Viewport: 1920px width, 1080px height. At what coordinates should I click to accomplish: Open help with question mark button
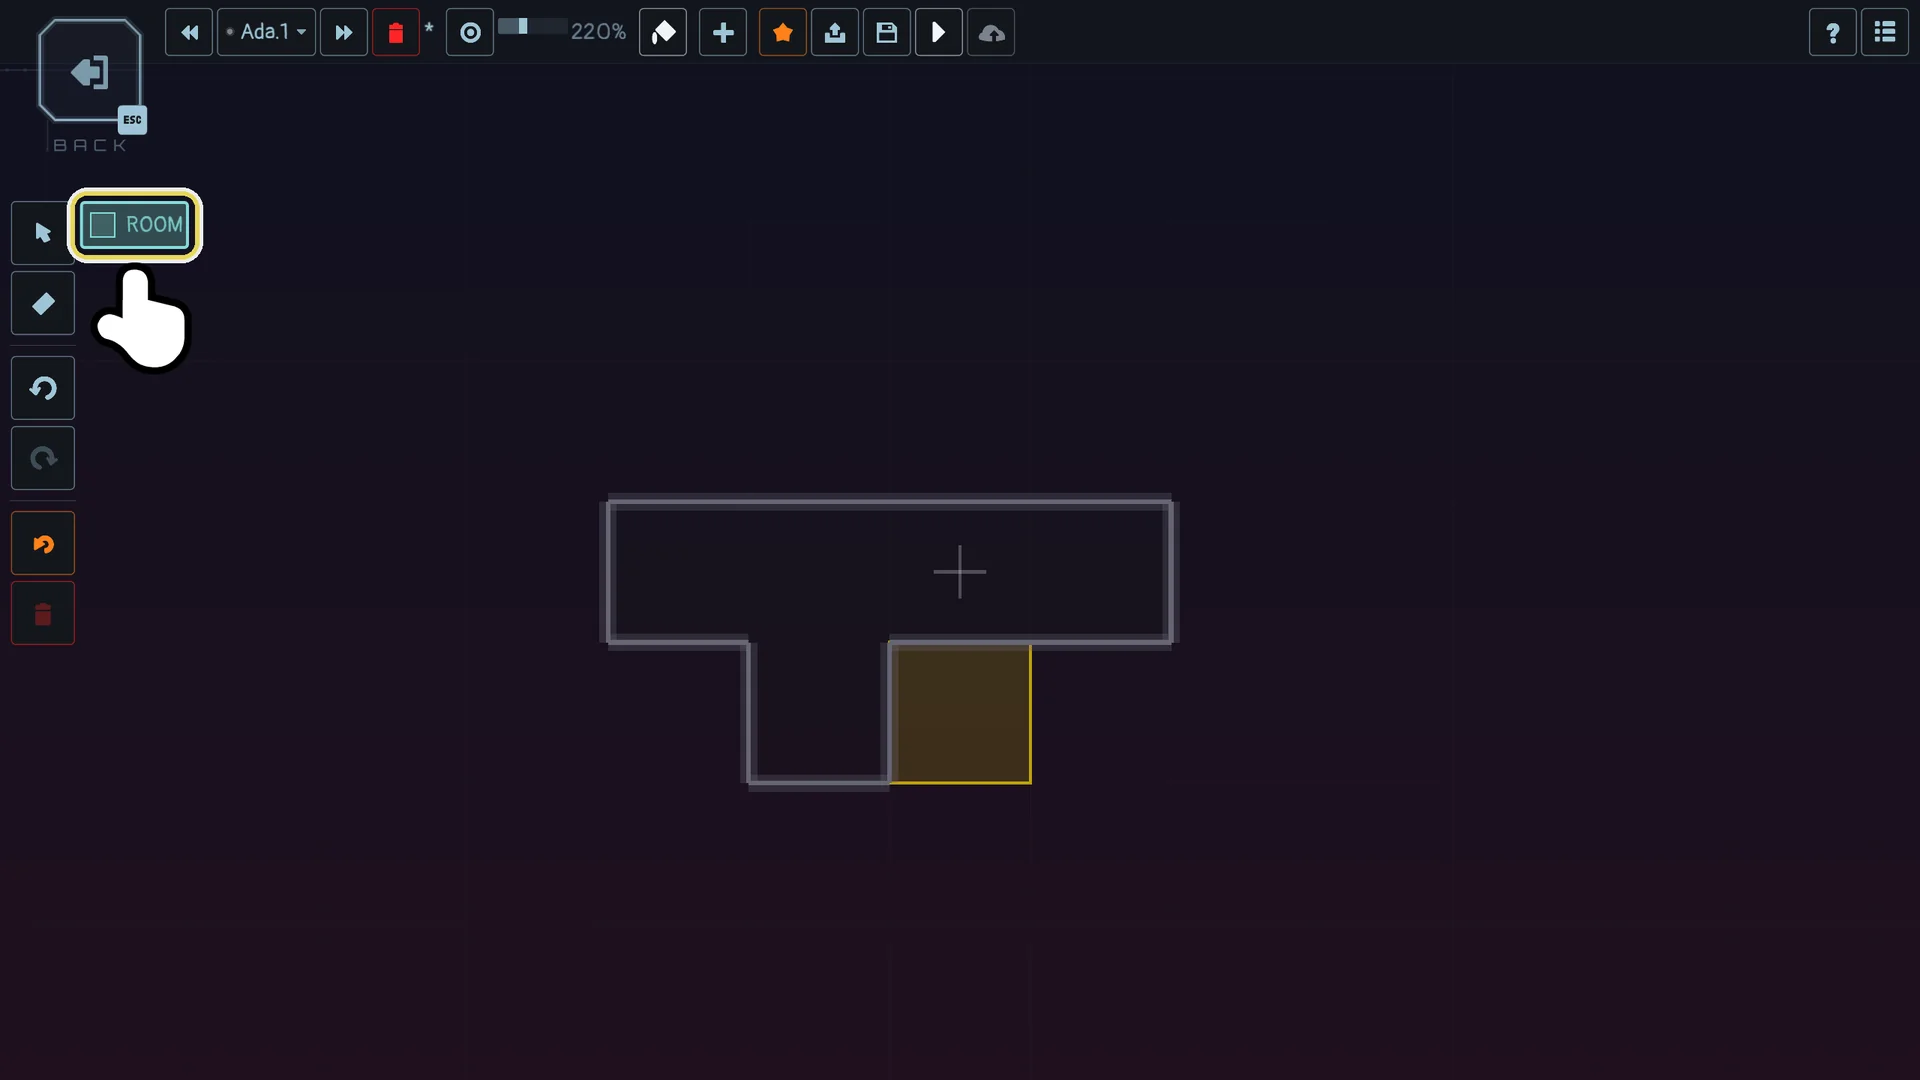[1833, 32]
